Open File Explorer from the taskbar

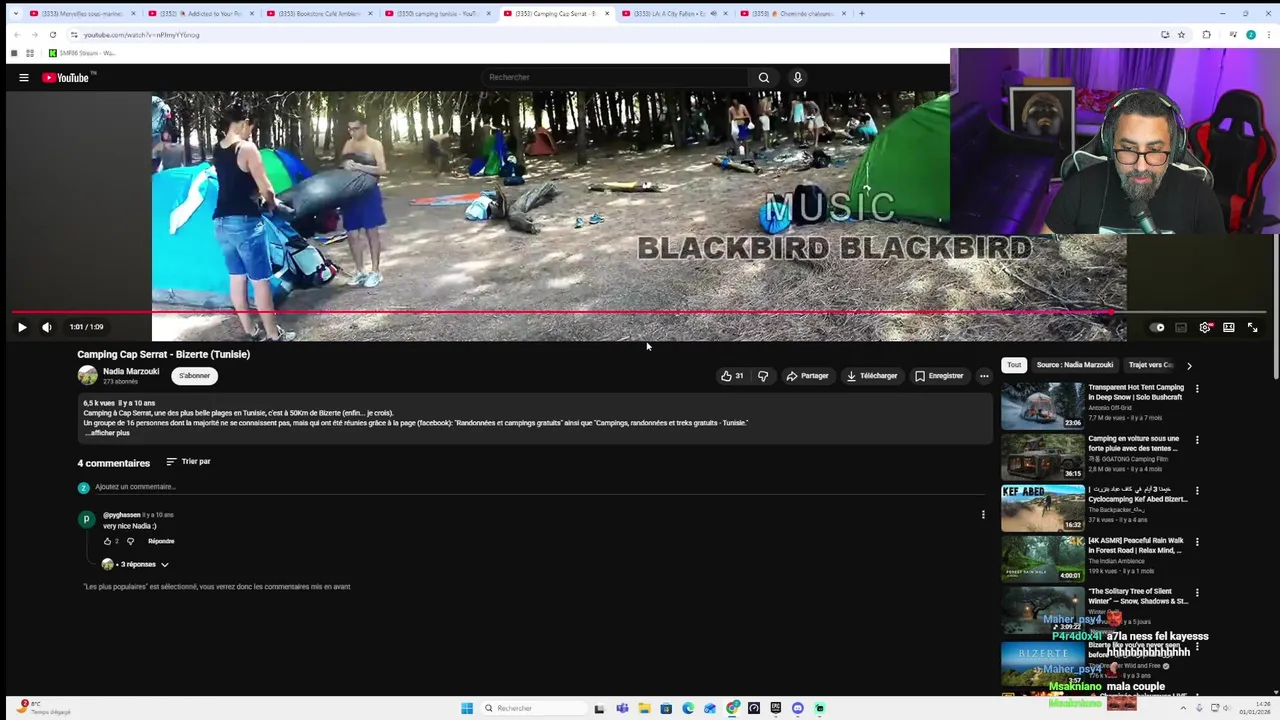(x=644, y=708)
